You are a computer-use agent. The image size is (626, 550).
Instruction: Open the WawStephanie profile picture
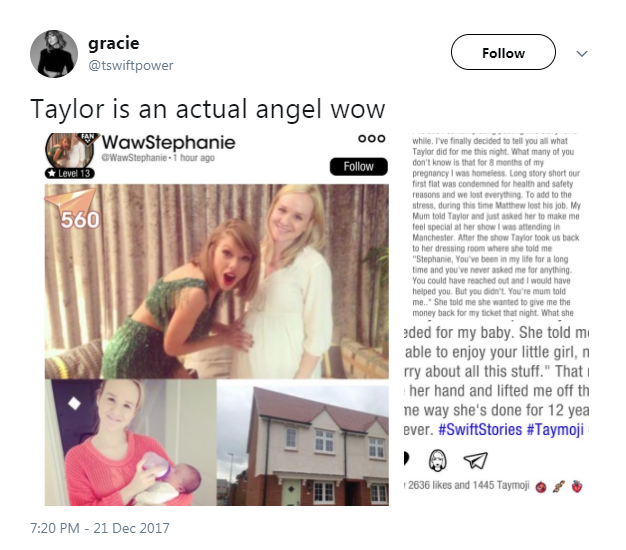point(71,150)
